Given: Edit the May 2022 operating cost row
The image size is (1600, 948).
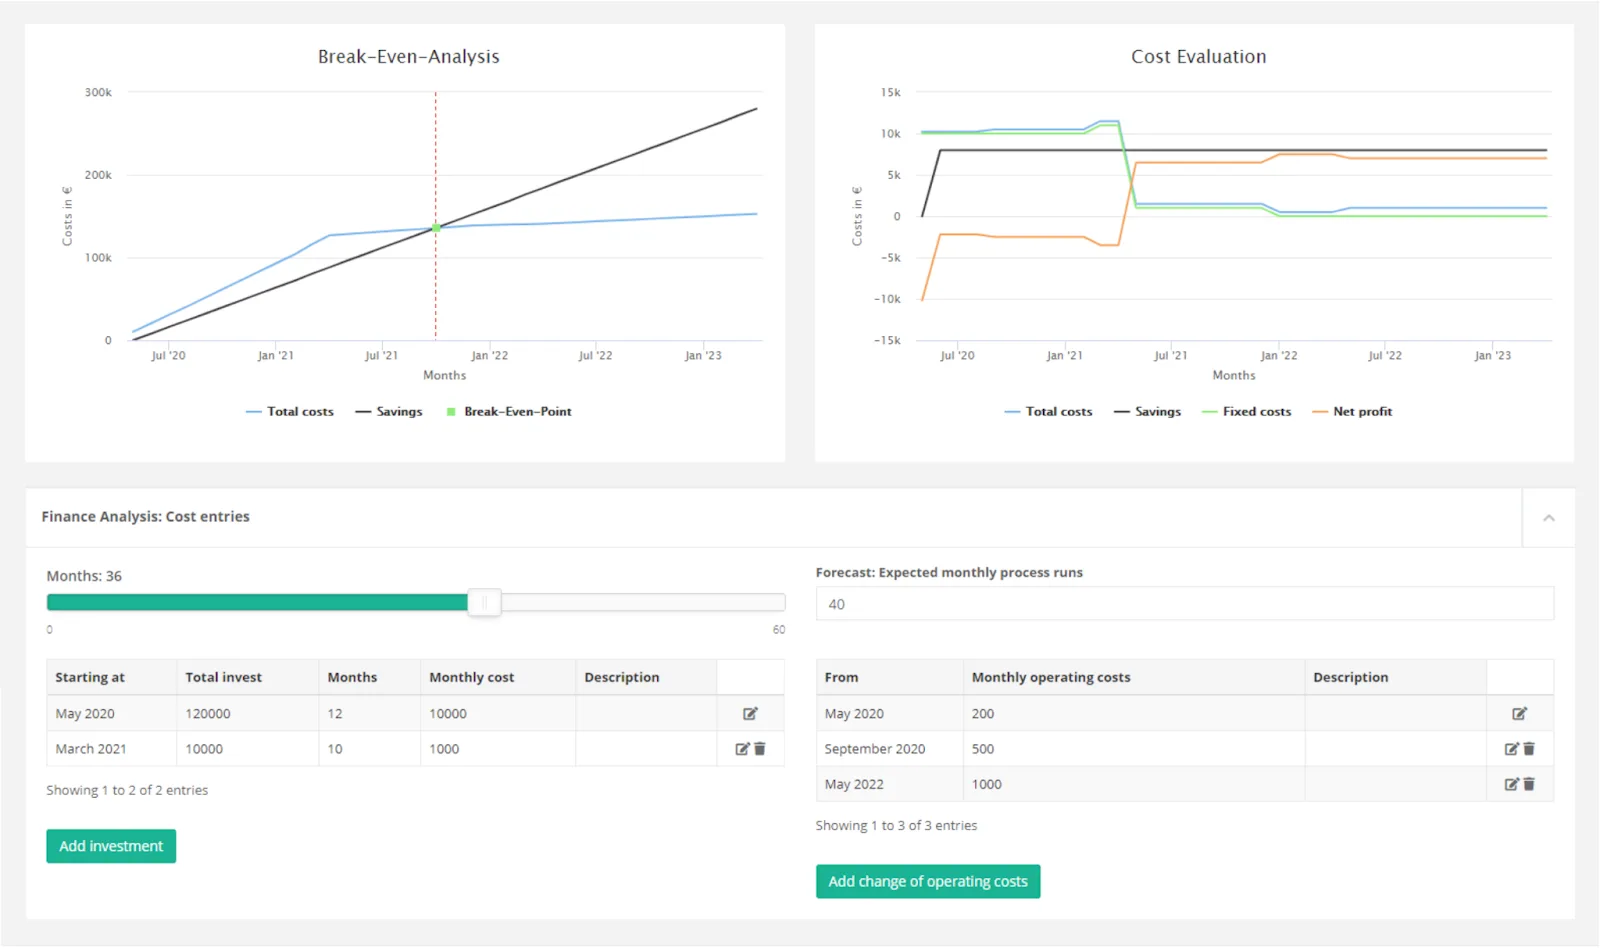Looking at the screenshot, I should (1512, 785).
